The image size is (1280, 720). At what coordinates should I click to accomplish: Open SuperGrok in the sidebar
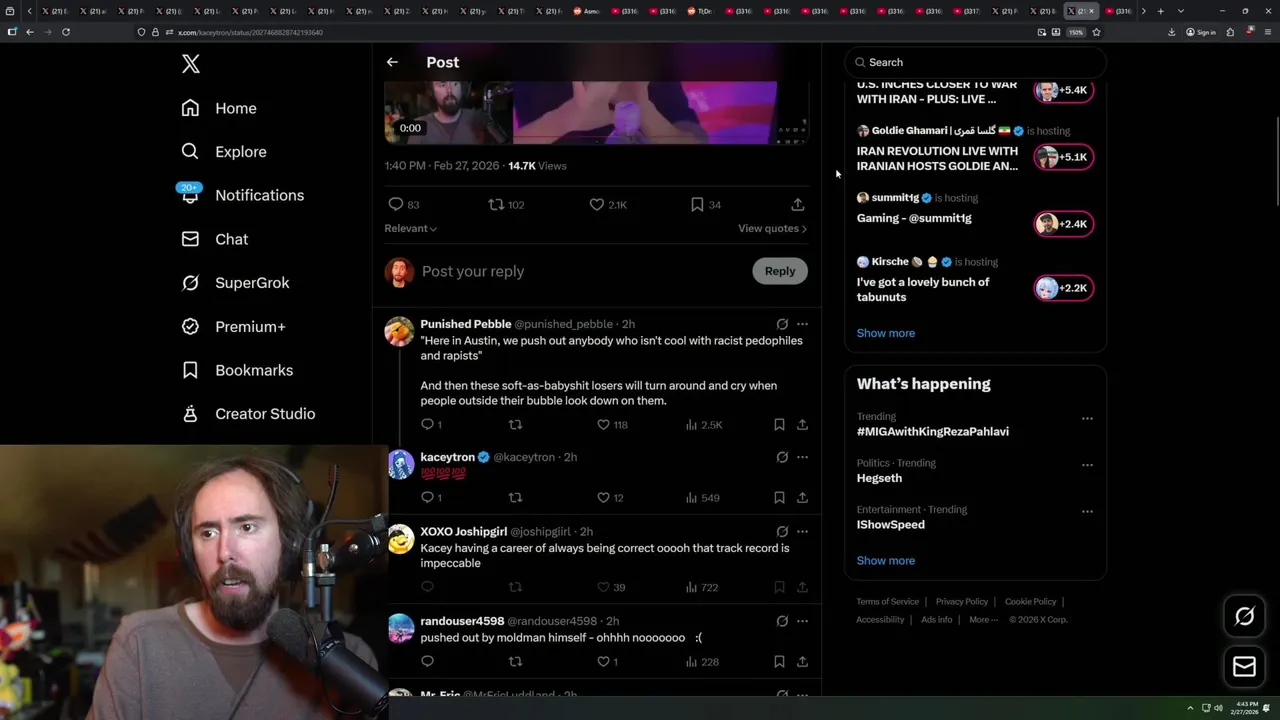[x=235, y=283]
